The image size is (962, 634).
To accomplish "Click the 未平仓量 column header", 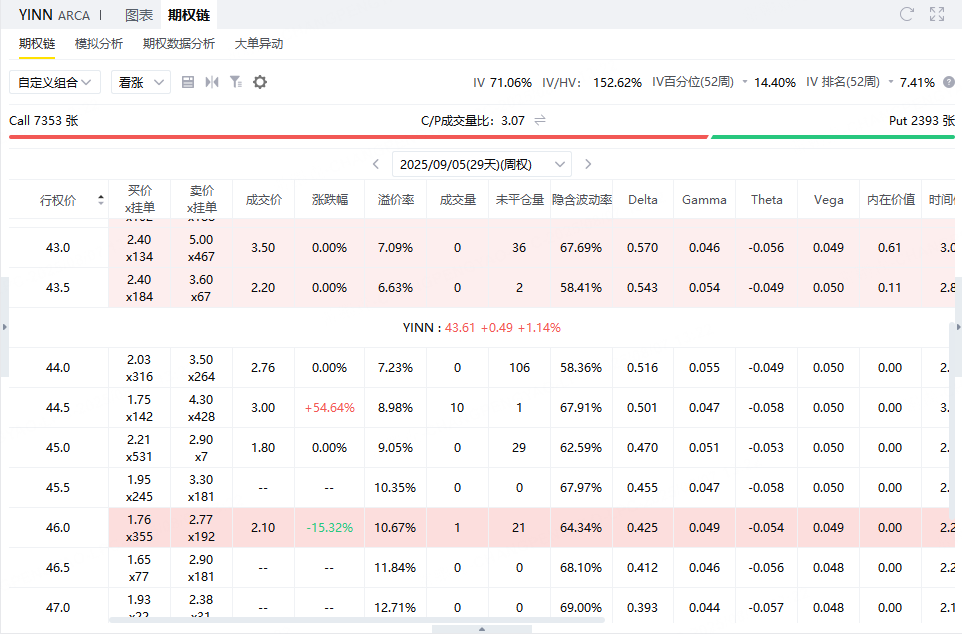I will click(520, 199).
